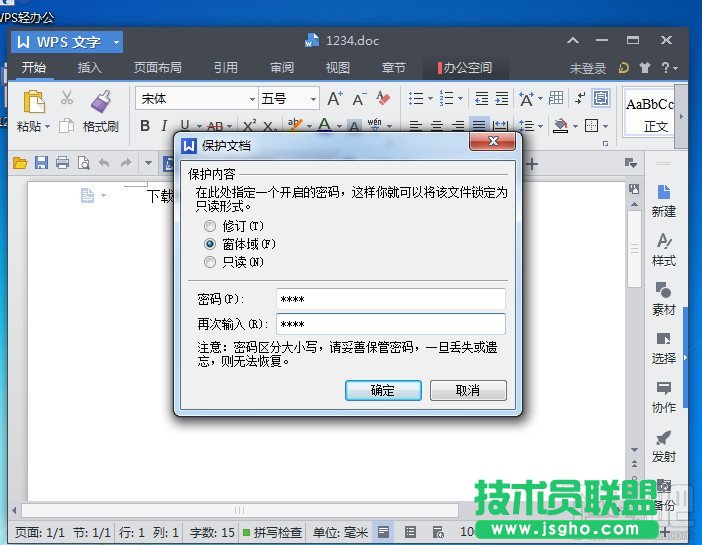Click the 密码(P) password field
This screenshot has width=702, height=545.
(391, 299)
